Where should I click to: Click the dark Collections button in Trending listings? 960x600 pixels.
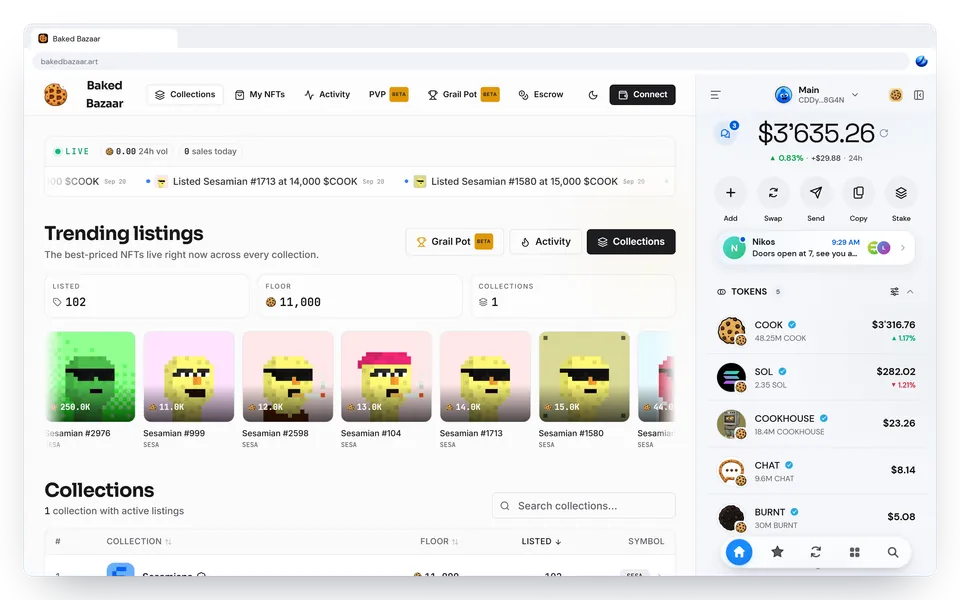(x=631, y=242)
